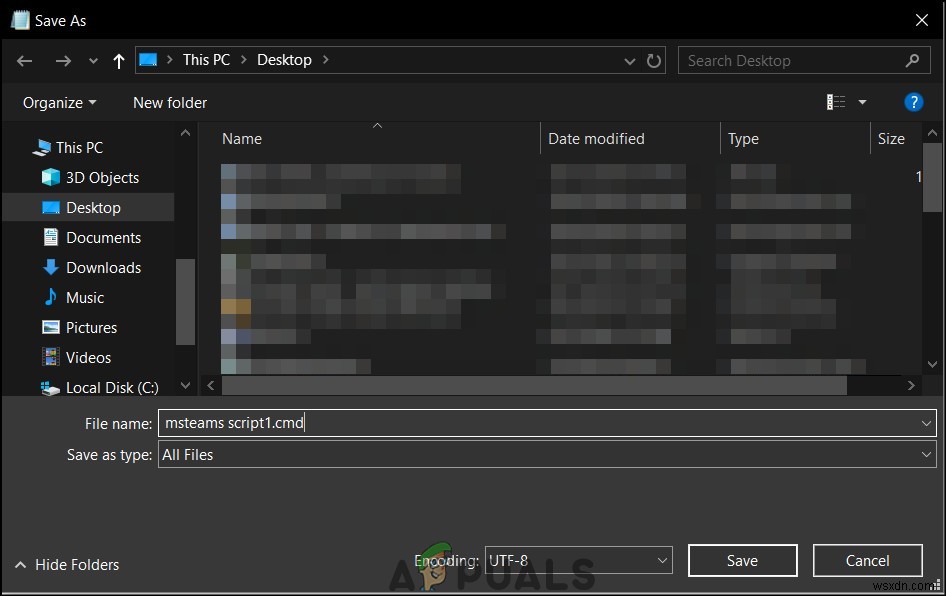Viewport: 946px width, 596px height.
Task: Go up to parent folder
Action: click(x=118, y=60)
